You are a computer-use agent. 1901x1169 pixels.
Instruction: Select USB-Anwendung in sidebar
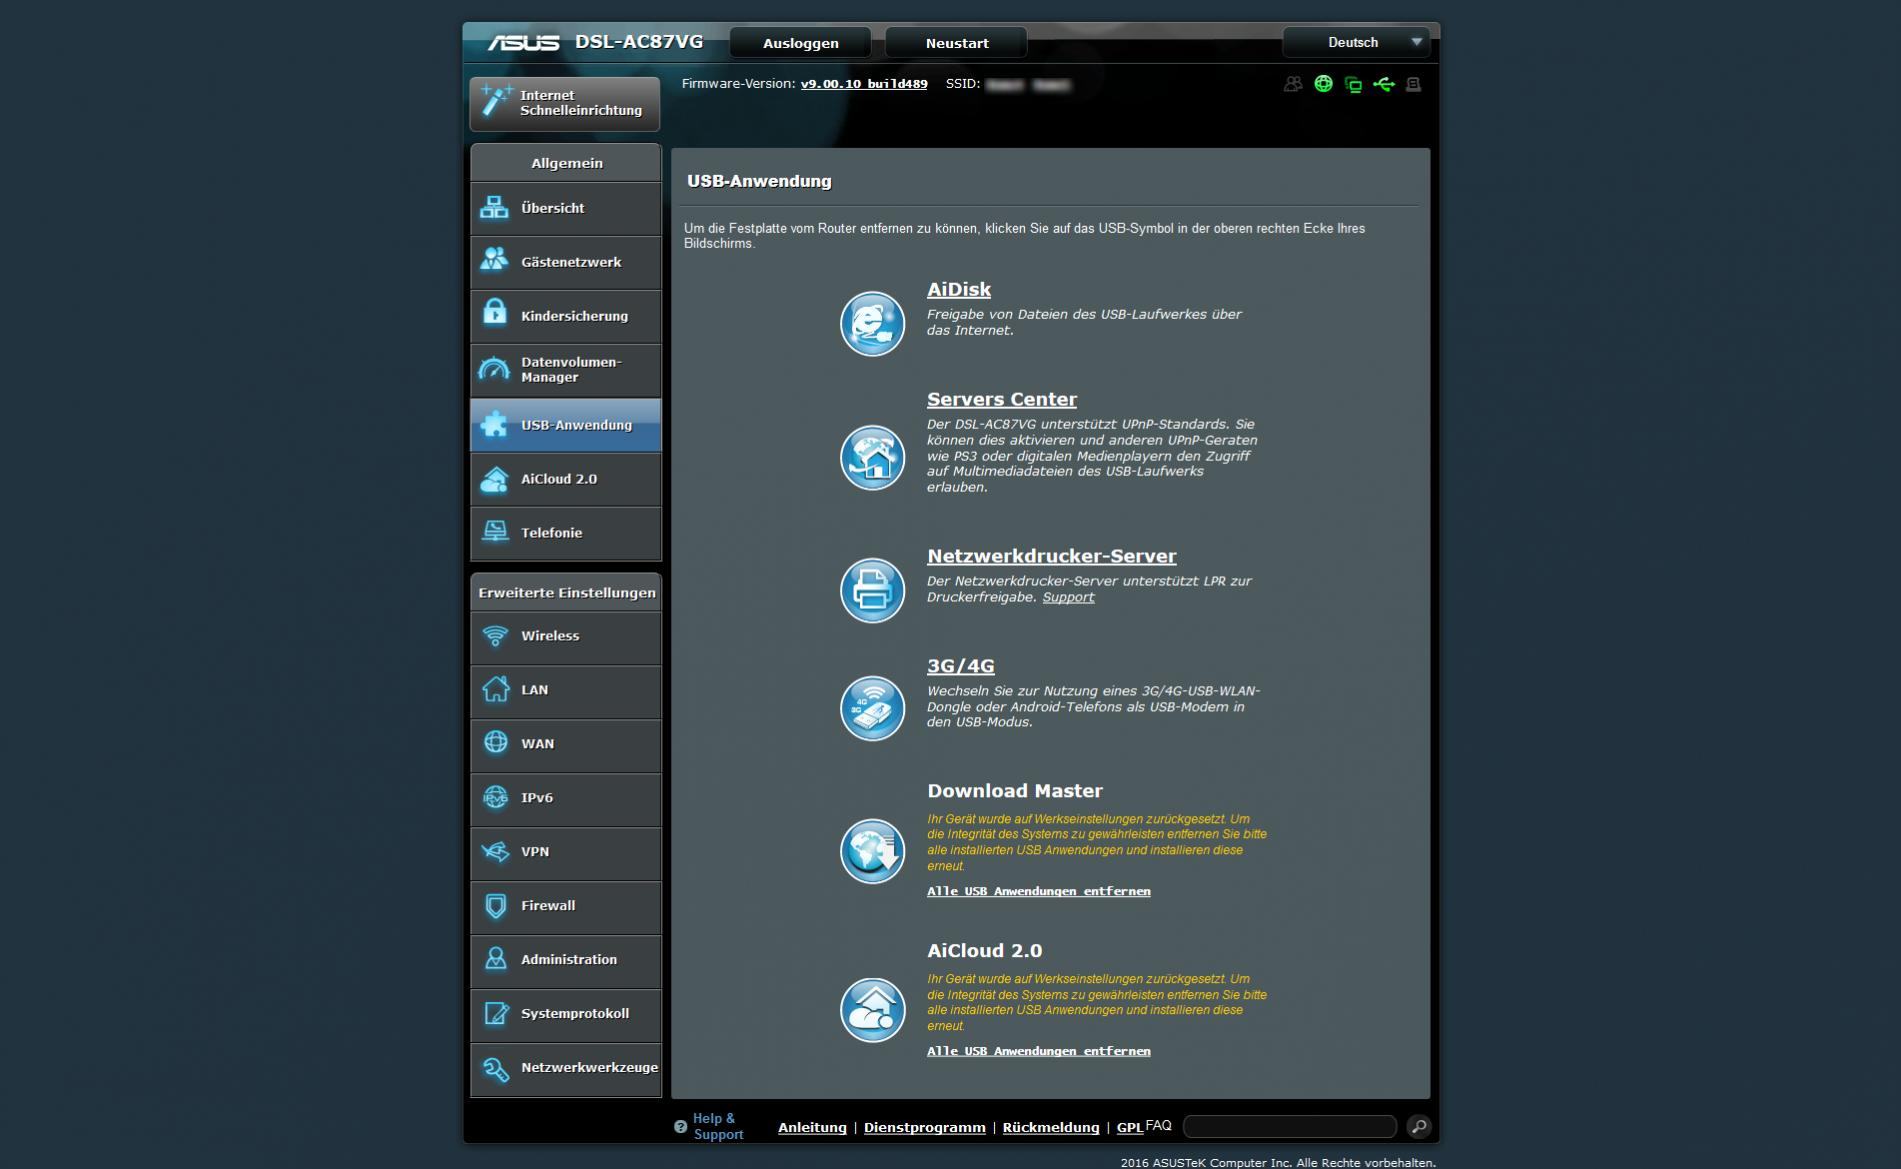pyautogui.click(x=566, y=425)
